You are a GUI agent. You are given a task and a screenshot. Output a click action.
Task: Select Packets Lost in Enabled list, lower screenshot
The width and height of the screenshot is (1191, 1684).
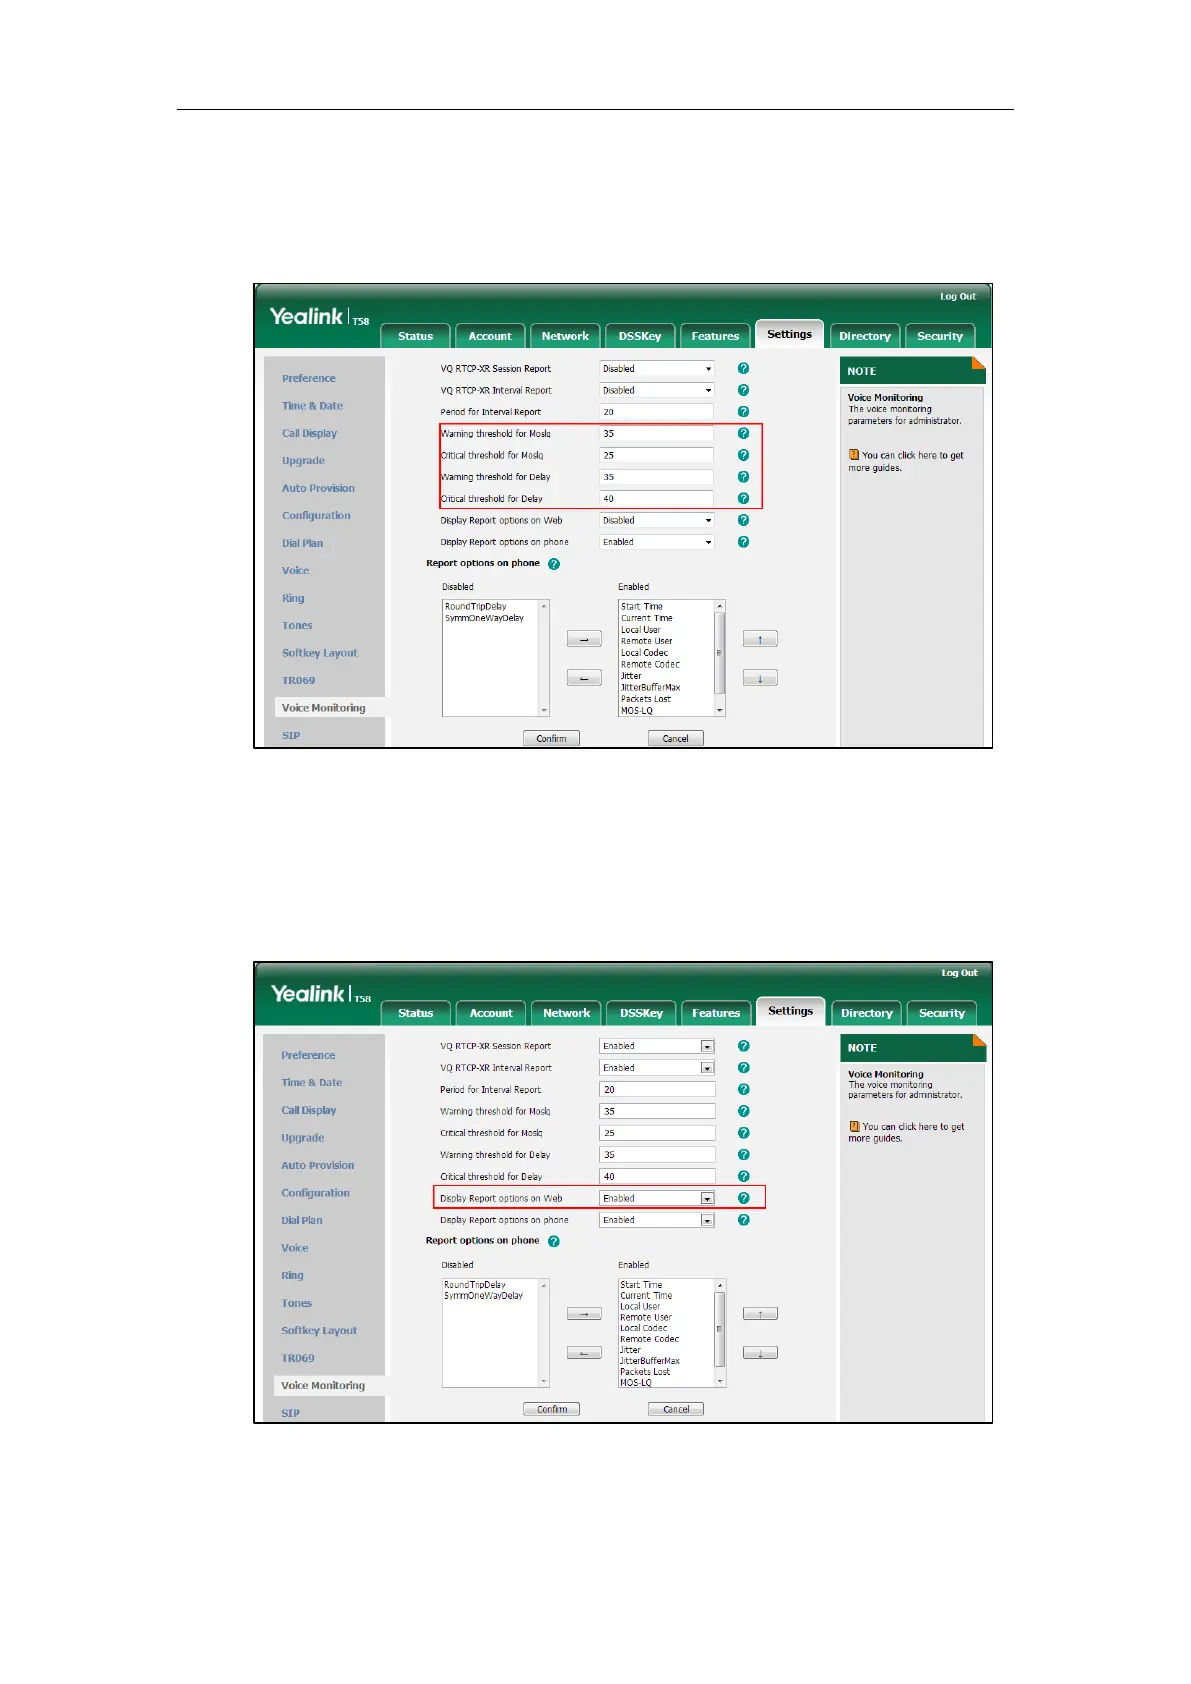(x=646, y=1372)
